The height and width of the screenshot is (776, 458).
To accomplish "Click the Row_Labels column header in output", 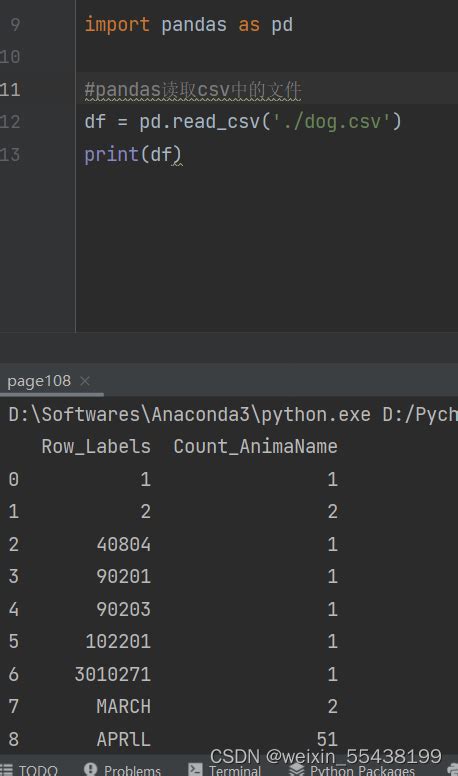I will click(96, 446).
